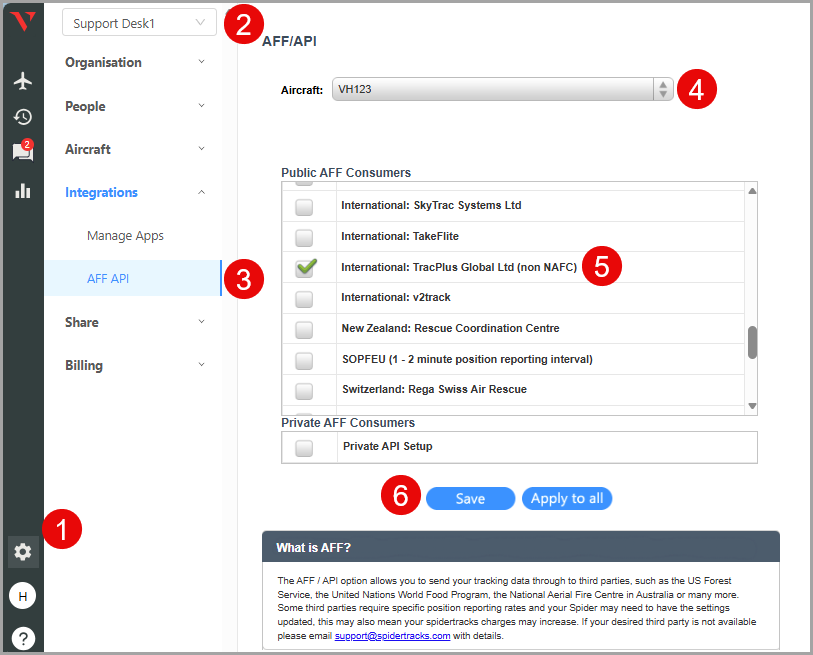Expand the People sidebar section
Screen dimensions: 813x655
point(134,106)
